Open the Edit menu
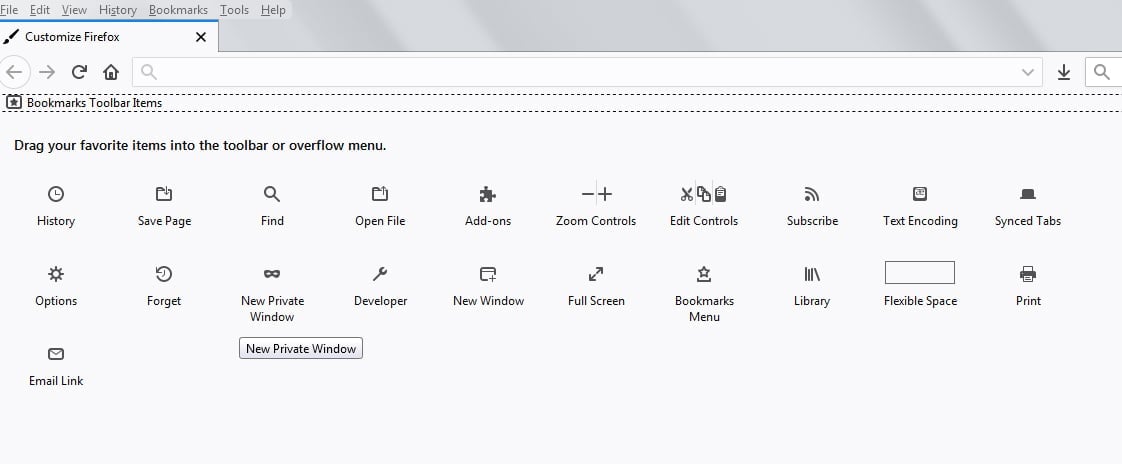 (x=39, y=10)
